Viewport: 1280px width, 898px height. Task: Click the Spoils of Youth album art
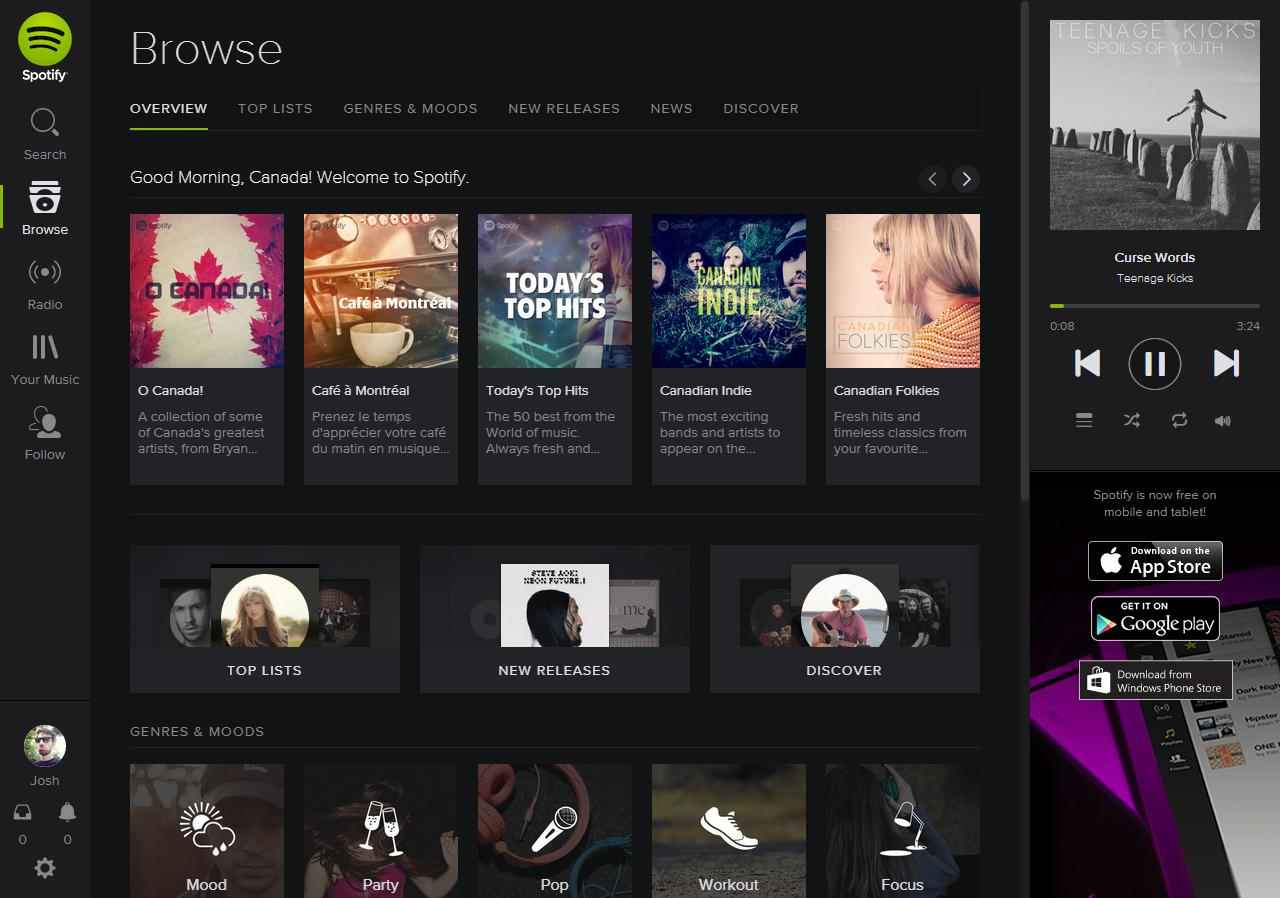(1155, 125)
